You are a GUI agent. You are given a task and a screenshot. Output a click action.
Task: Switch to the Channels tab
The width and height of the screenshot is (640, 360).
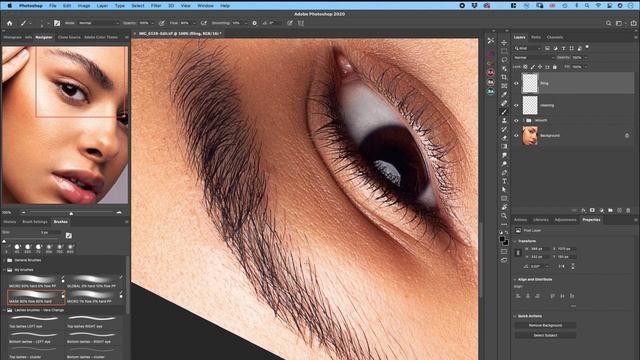555,37
